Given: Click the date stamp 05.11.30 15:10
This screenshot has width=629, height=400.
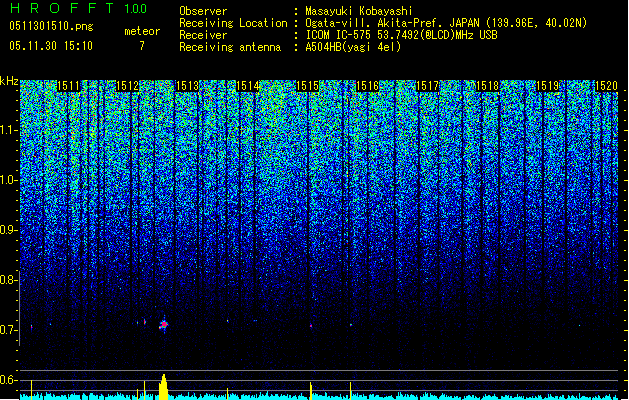Looking at the screenshot, I should pos(51,46).
